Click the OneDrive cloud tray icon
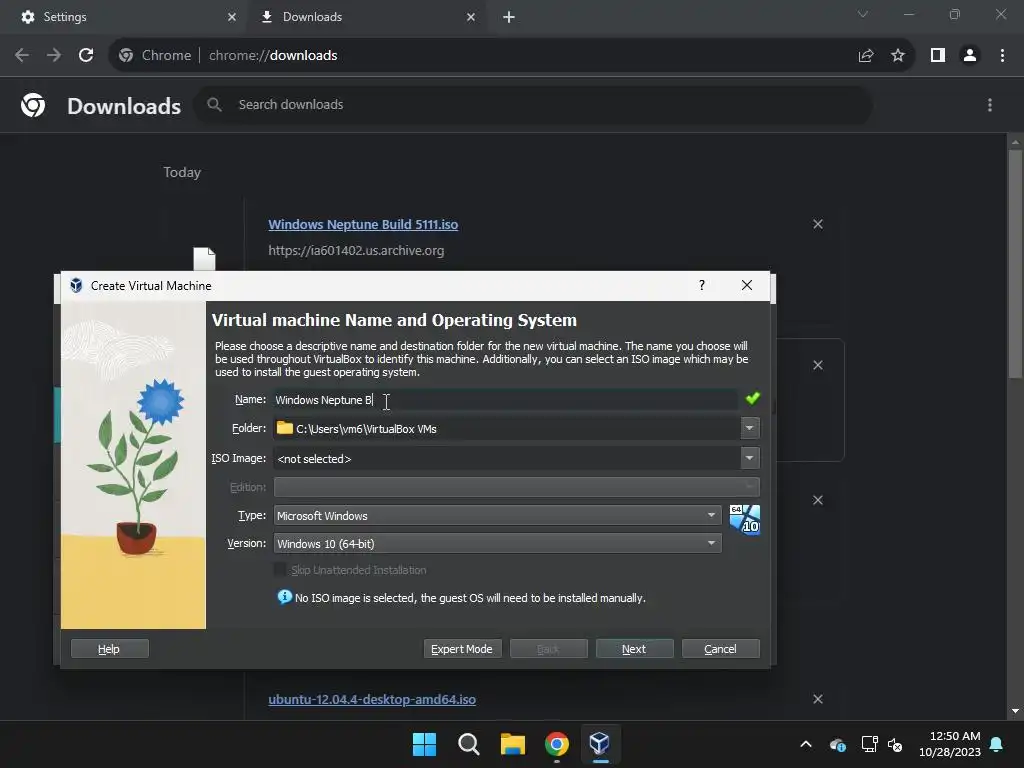1024x768 pixels. coord(838,744)
